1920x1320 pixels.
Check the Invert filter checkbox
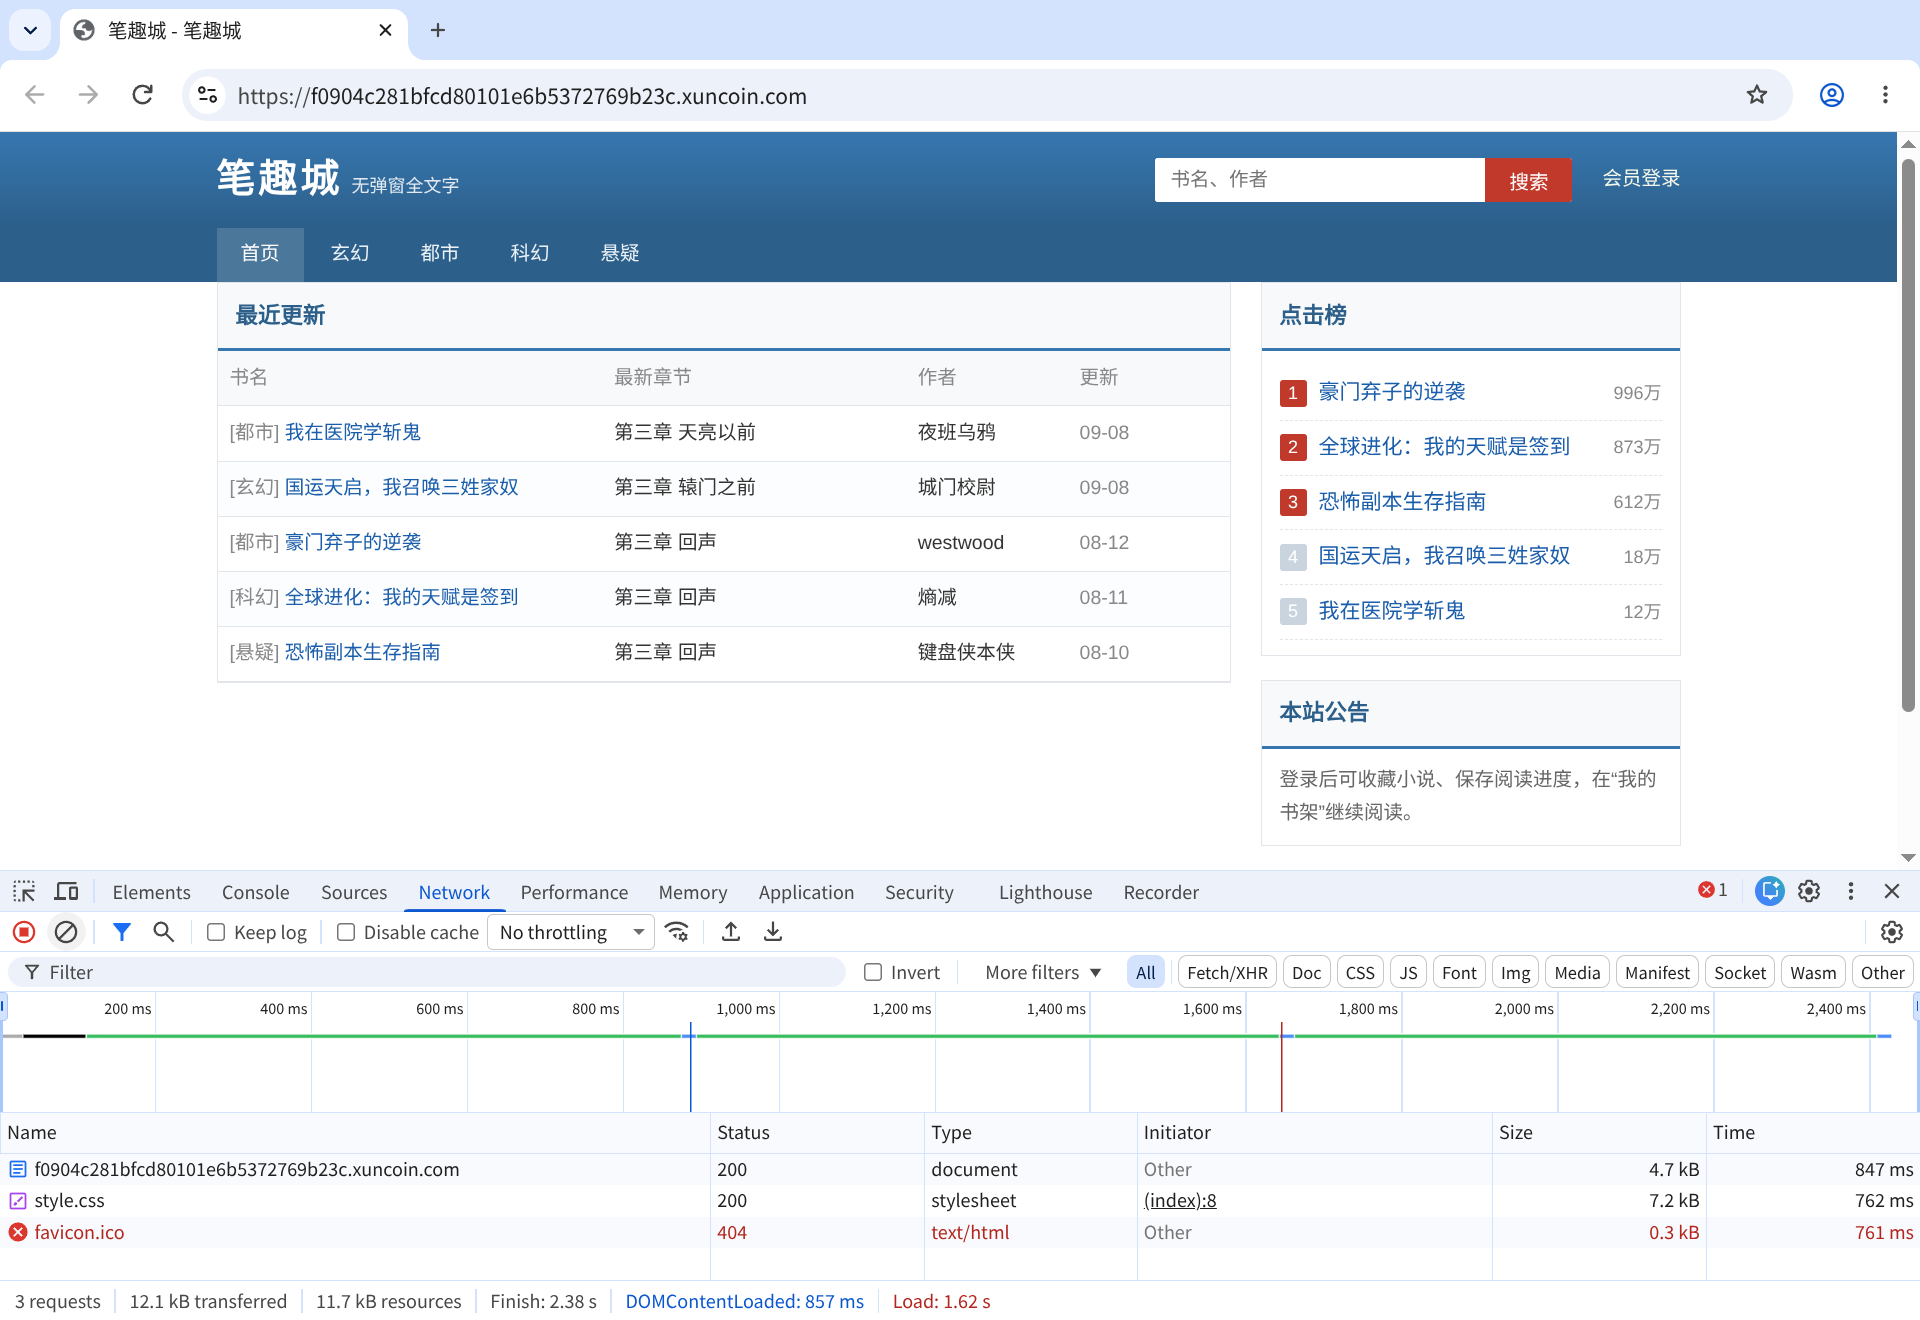[873, 972]
